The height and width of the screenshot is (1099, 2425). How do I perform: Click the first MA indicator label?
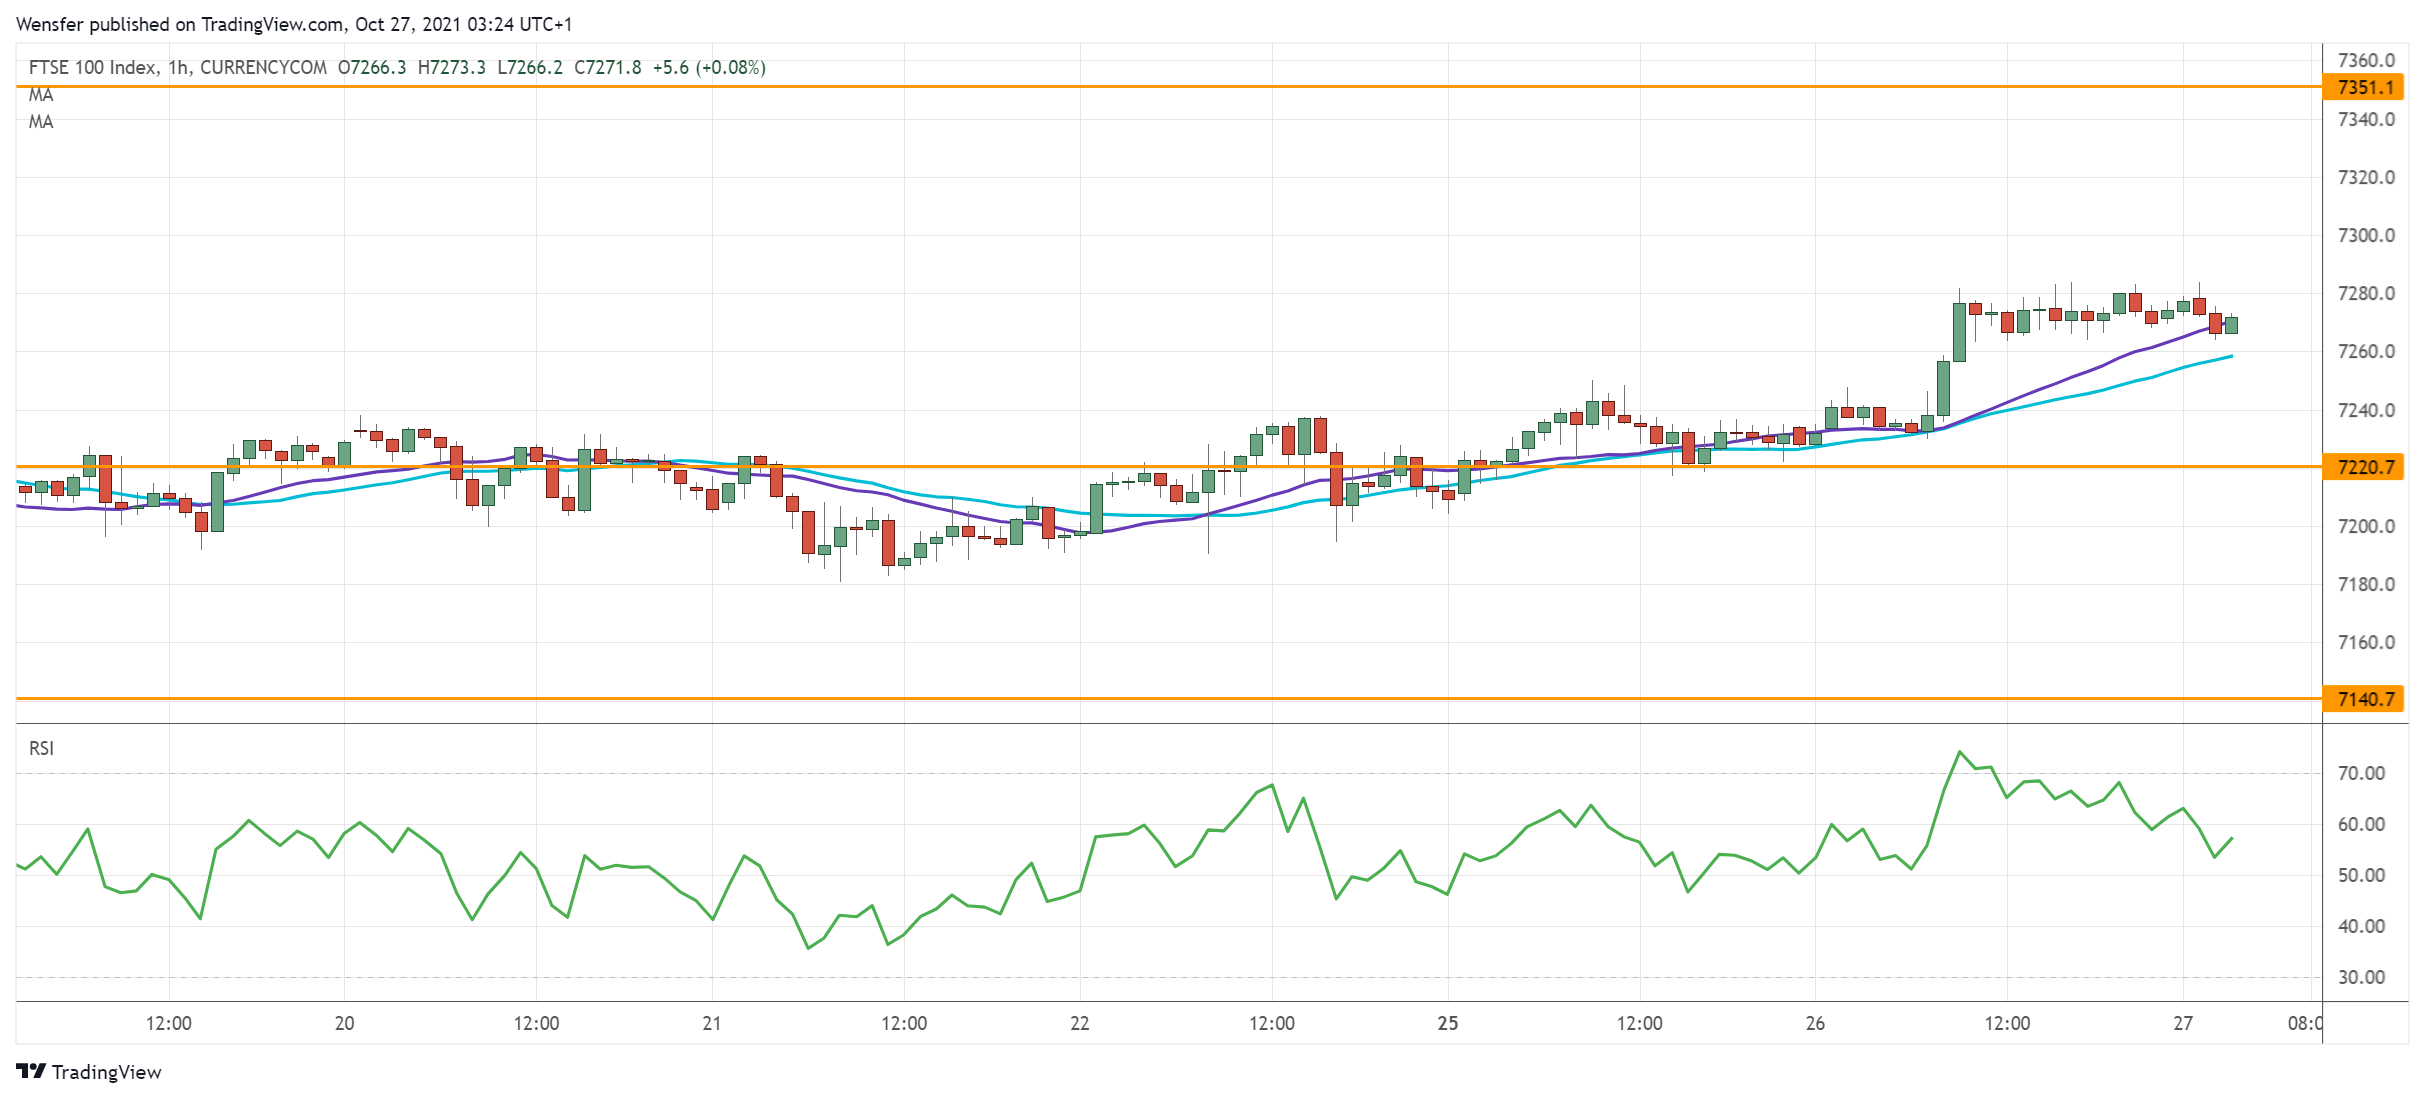click(41, 95)
